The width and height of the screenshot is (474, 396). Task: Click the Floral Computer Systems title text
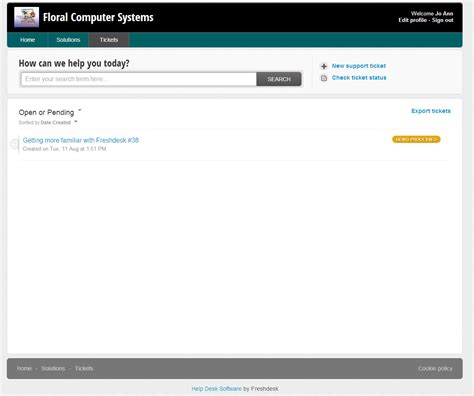pos(98,17)
